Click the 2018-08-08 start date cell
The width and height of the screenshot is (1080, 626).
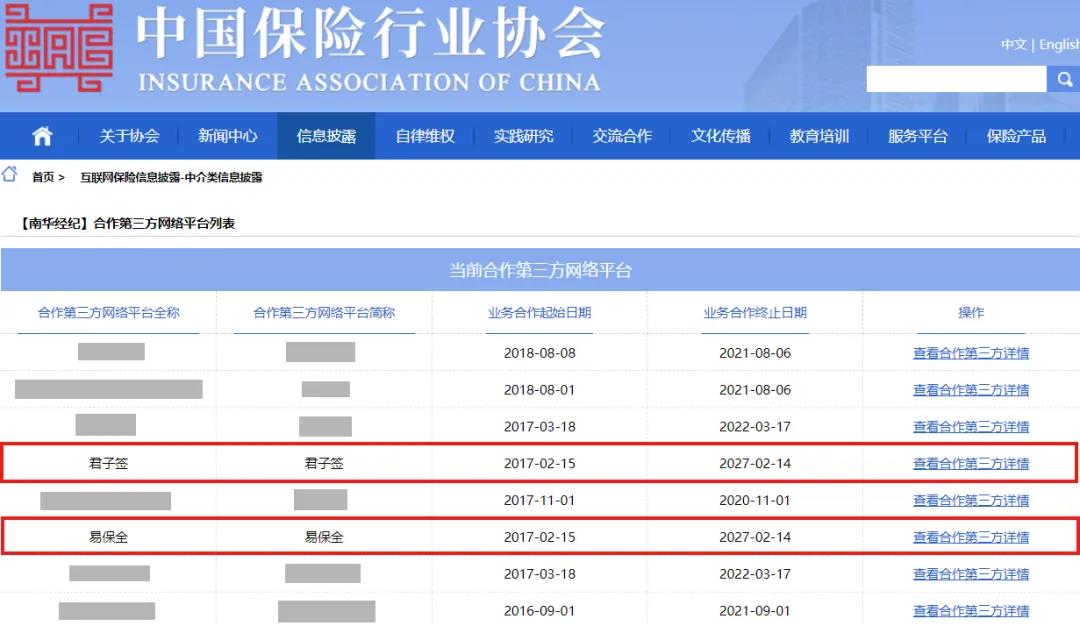[539, 353]
